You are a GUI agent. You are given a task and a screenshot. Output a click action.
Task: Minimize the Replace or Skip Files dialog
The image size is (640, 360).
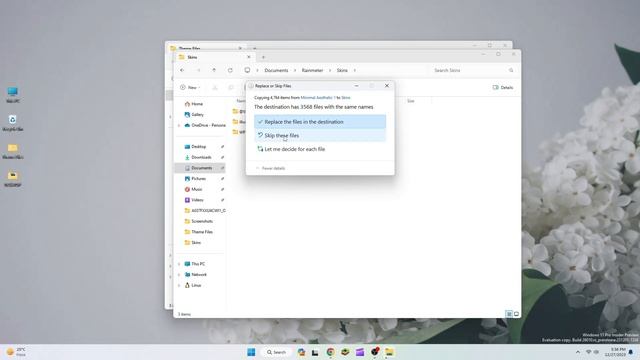[x=356, y=86]
